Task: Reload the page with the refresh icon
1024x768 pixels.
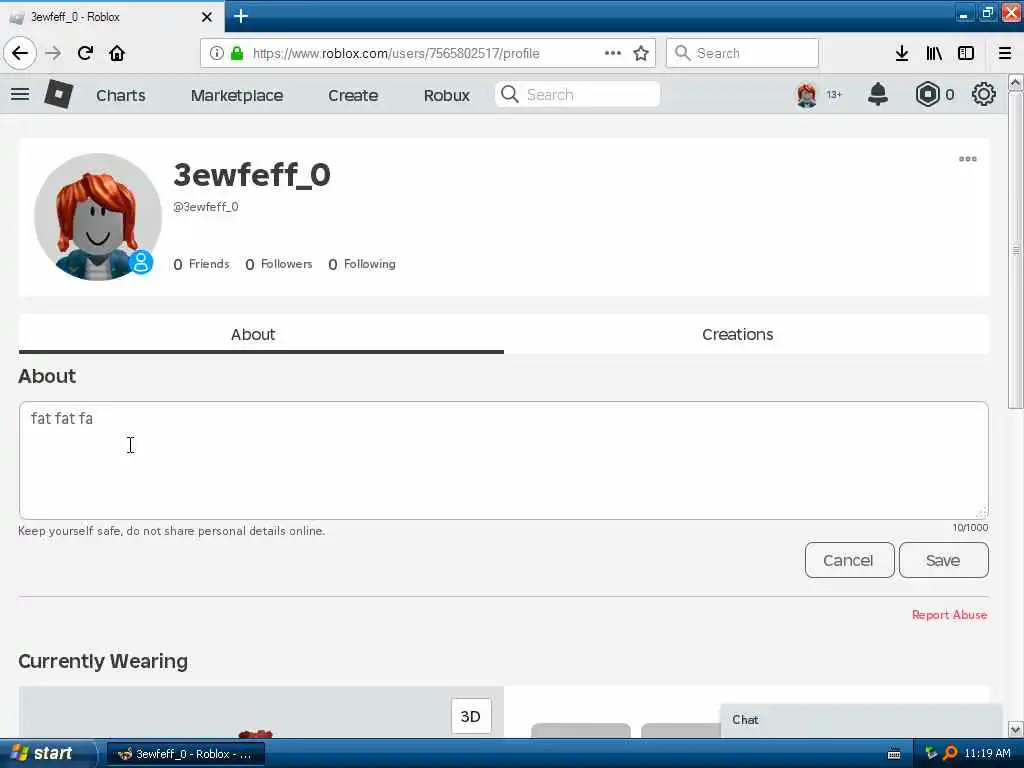Action: (85, 53)
